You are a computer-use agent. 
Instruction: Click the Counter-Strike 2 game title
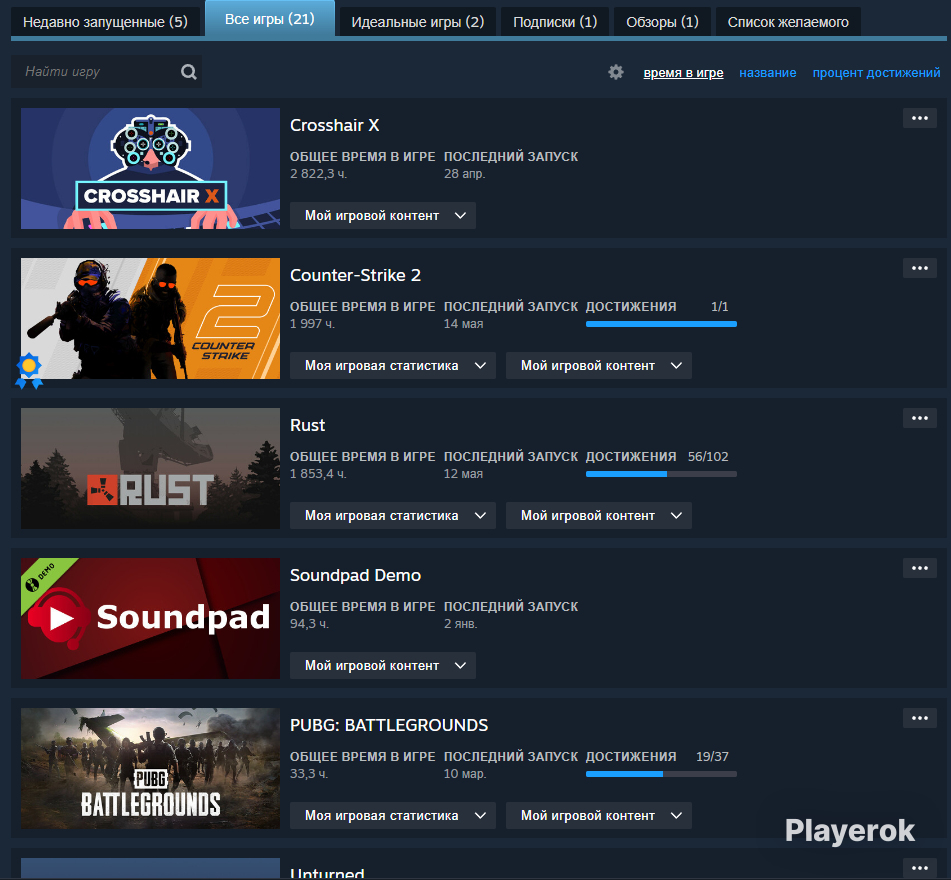pyautogui.click(x=355, y=275)
